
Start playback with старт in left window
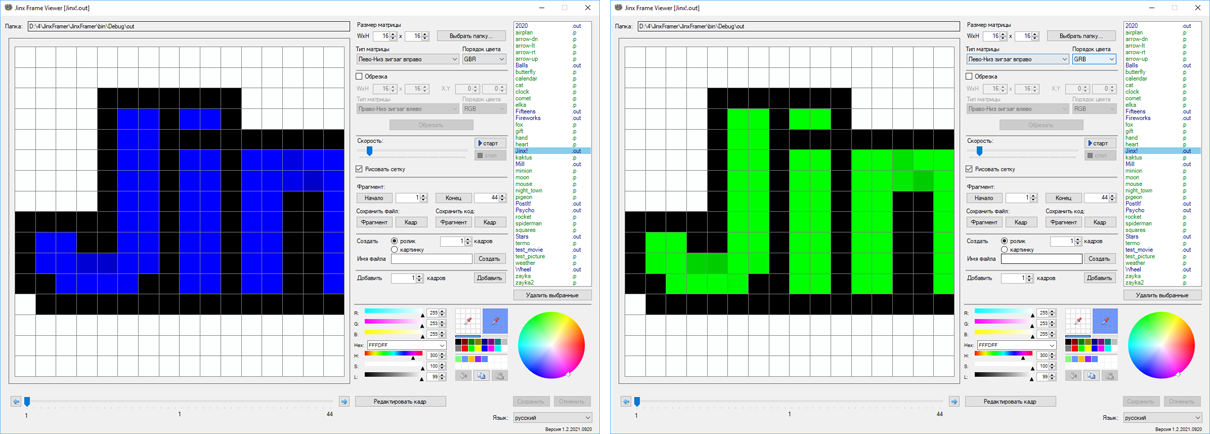pos(488,143)
